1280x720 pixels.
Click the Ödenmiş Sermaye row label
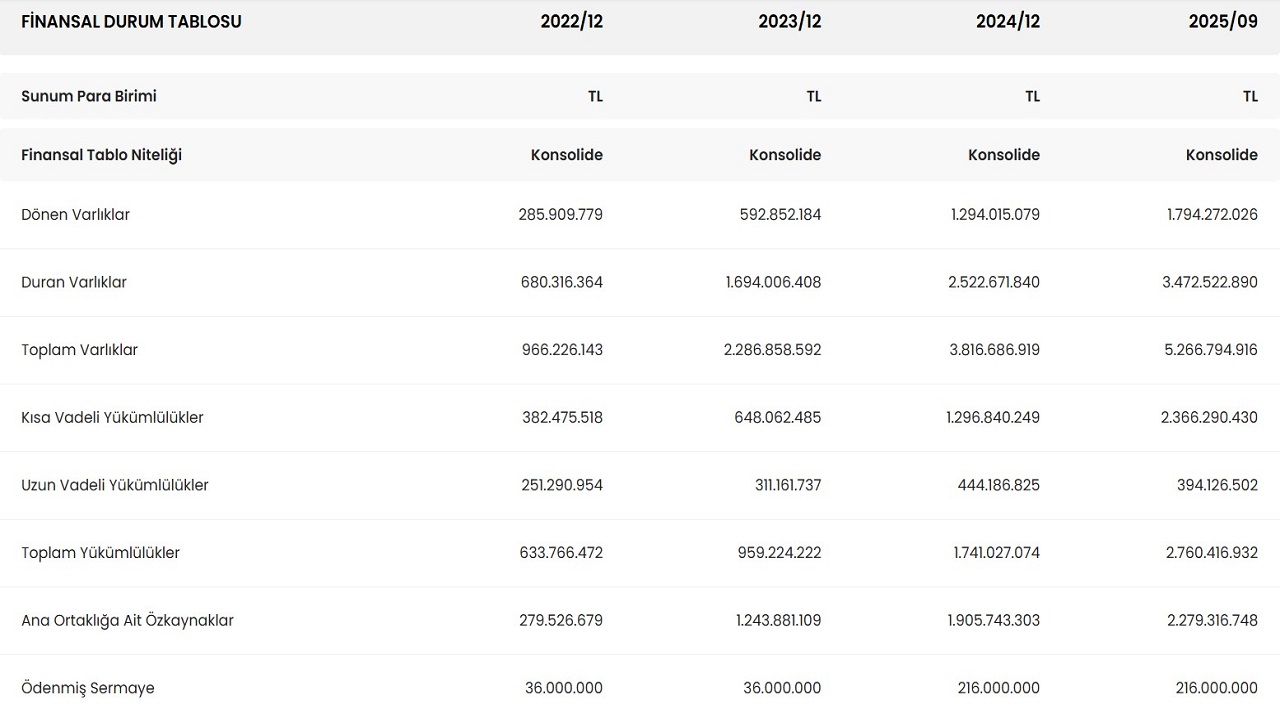pos(88,688)
